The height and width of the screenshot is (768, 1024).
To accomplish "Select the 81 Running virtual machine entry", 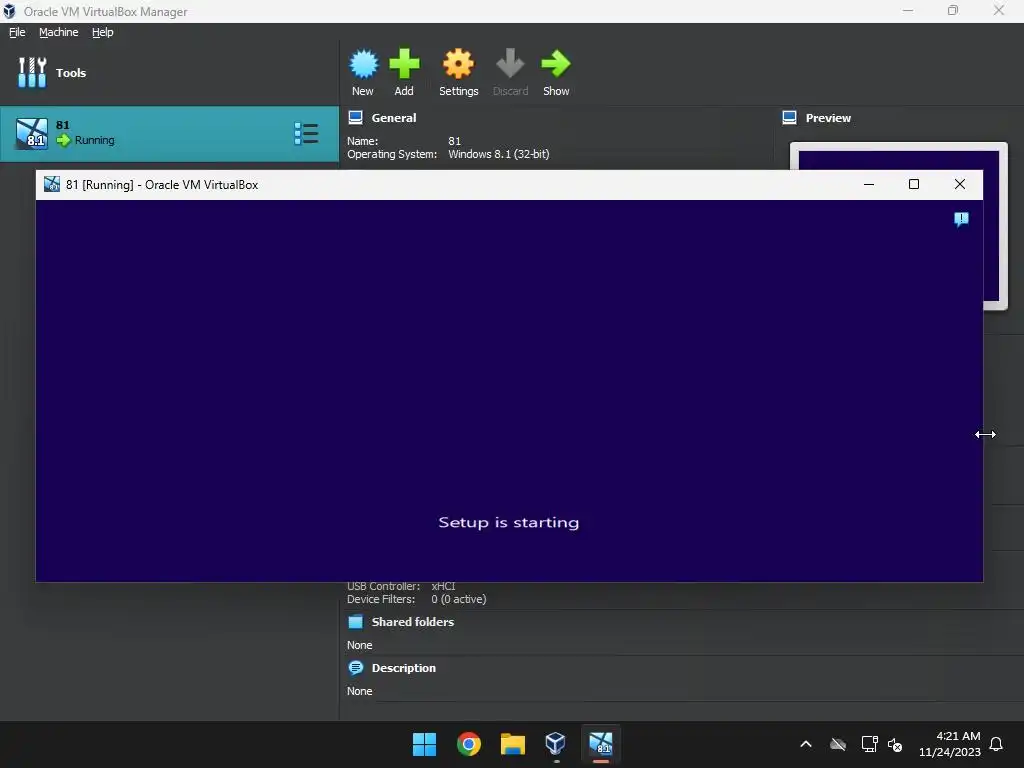I will (x=169, y=133).
